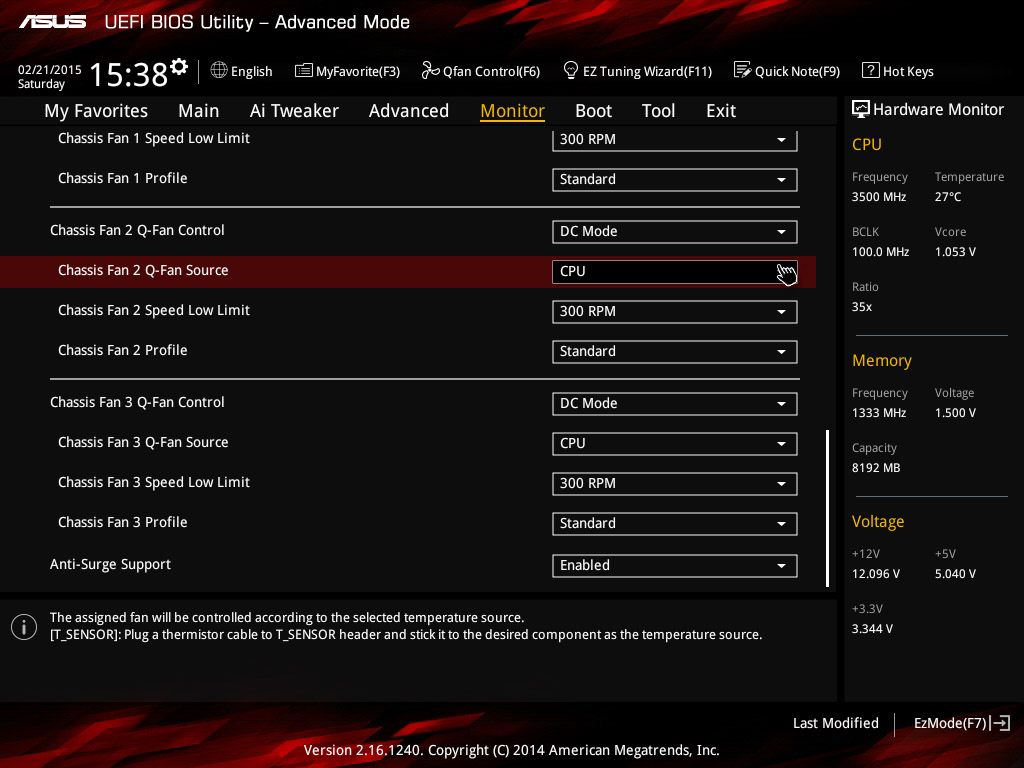Click the Hardware Monitor screen icon
Image resolution: width=1024 pixels, height=768 pixels.
tap(861, 109)
